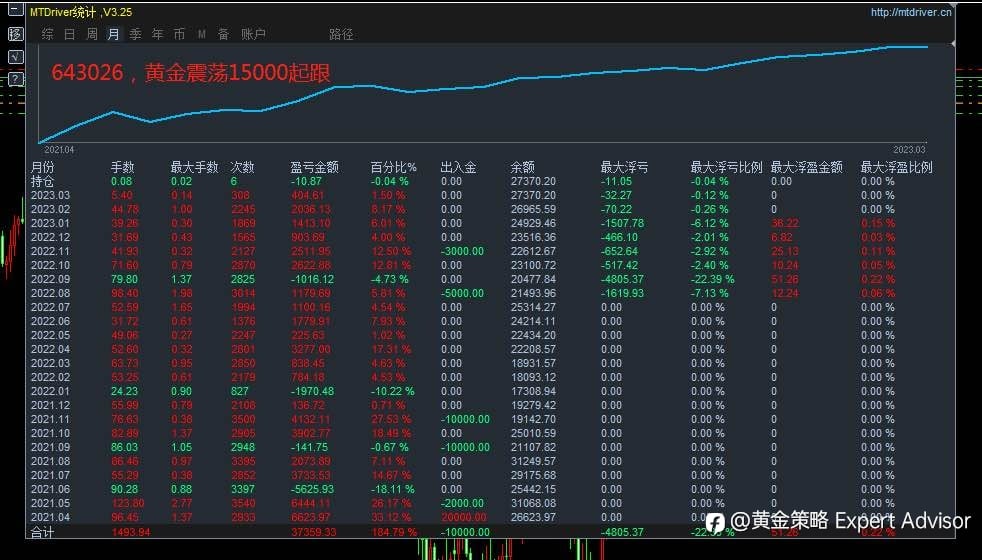Click deposit value -2000.00
Screen dimensions: 982x560
(462, 503)
